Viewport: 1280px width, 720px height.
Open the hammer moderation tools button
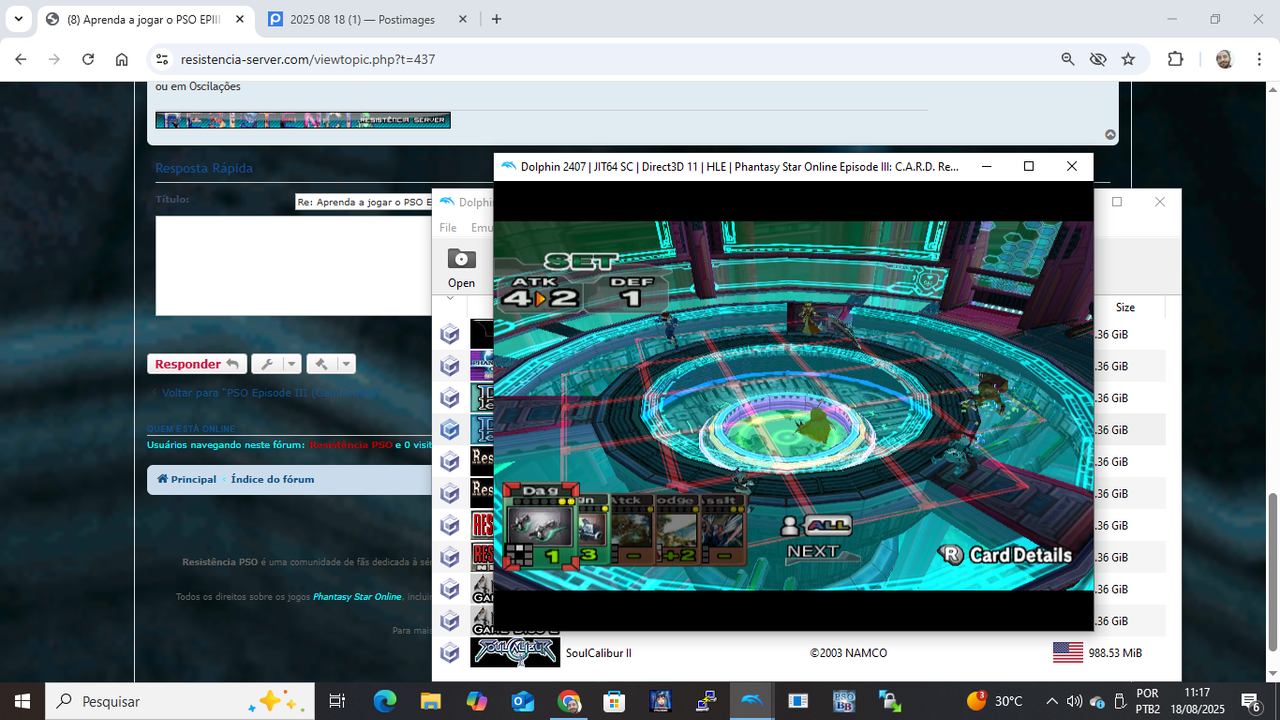(321, 364)
